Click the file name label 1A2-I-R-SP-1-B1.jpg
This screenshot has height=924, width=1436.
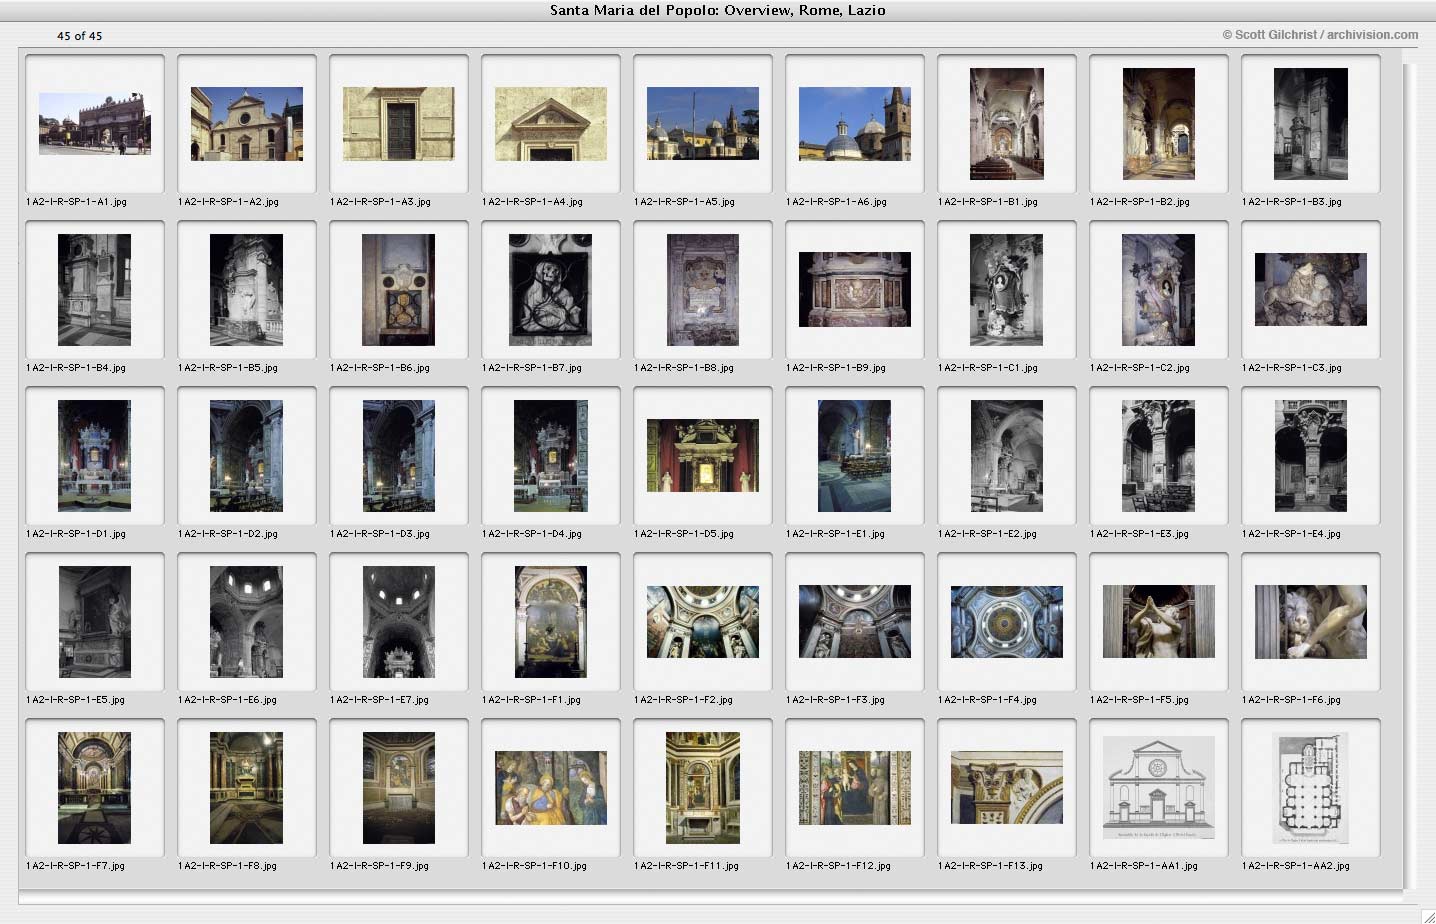click(988, 202)
